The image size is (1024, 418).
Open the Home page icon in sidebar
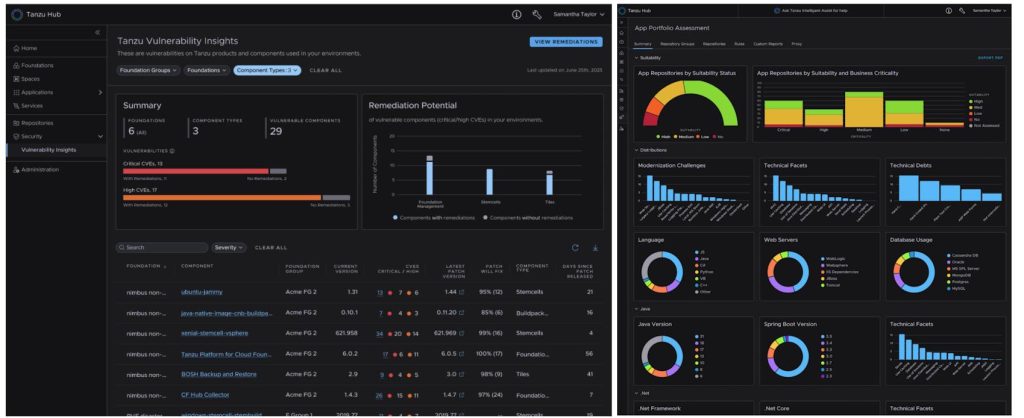point(16,48)
